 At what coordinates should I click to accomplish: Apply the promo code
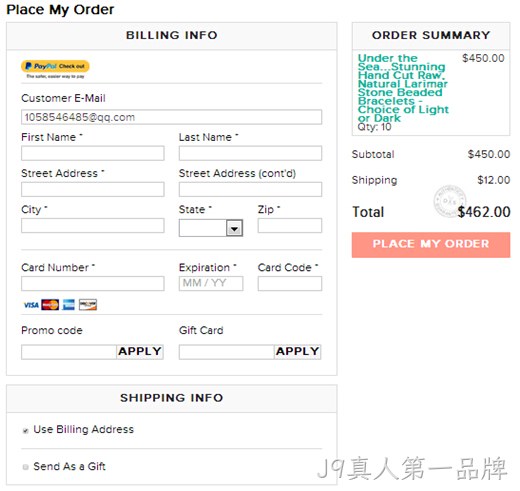tap(140, 352)
